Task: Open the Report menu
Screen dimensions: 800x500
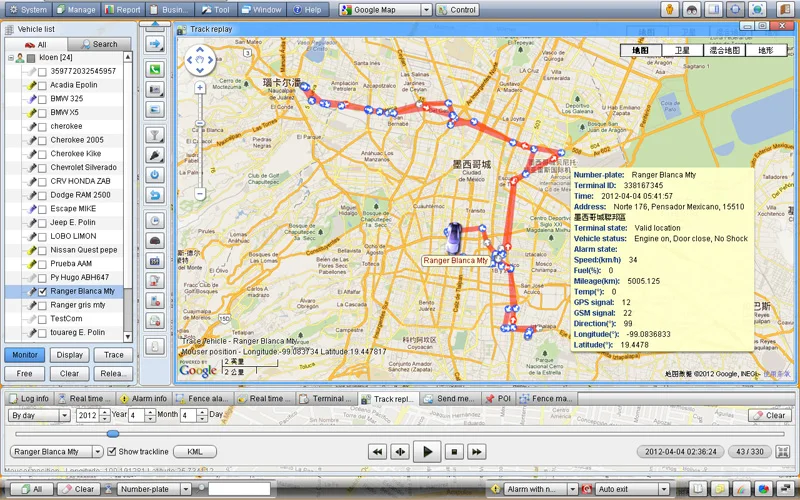Action: (121, 10)
